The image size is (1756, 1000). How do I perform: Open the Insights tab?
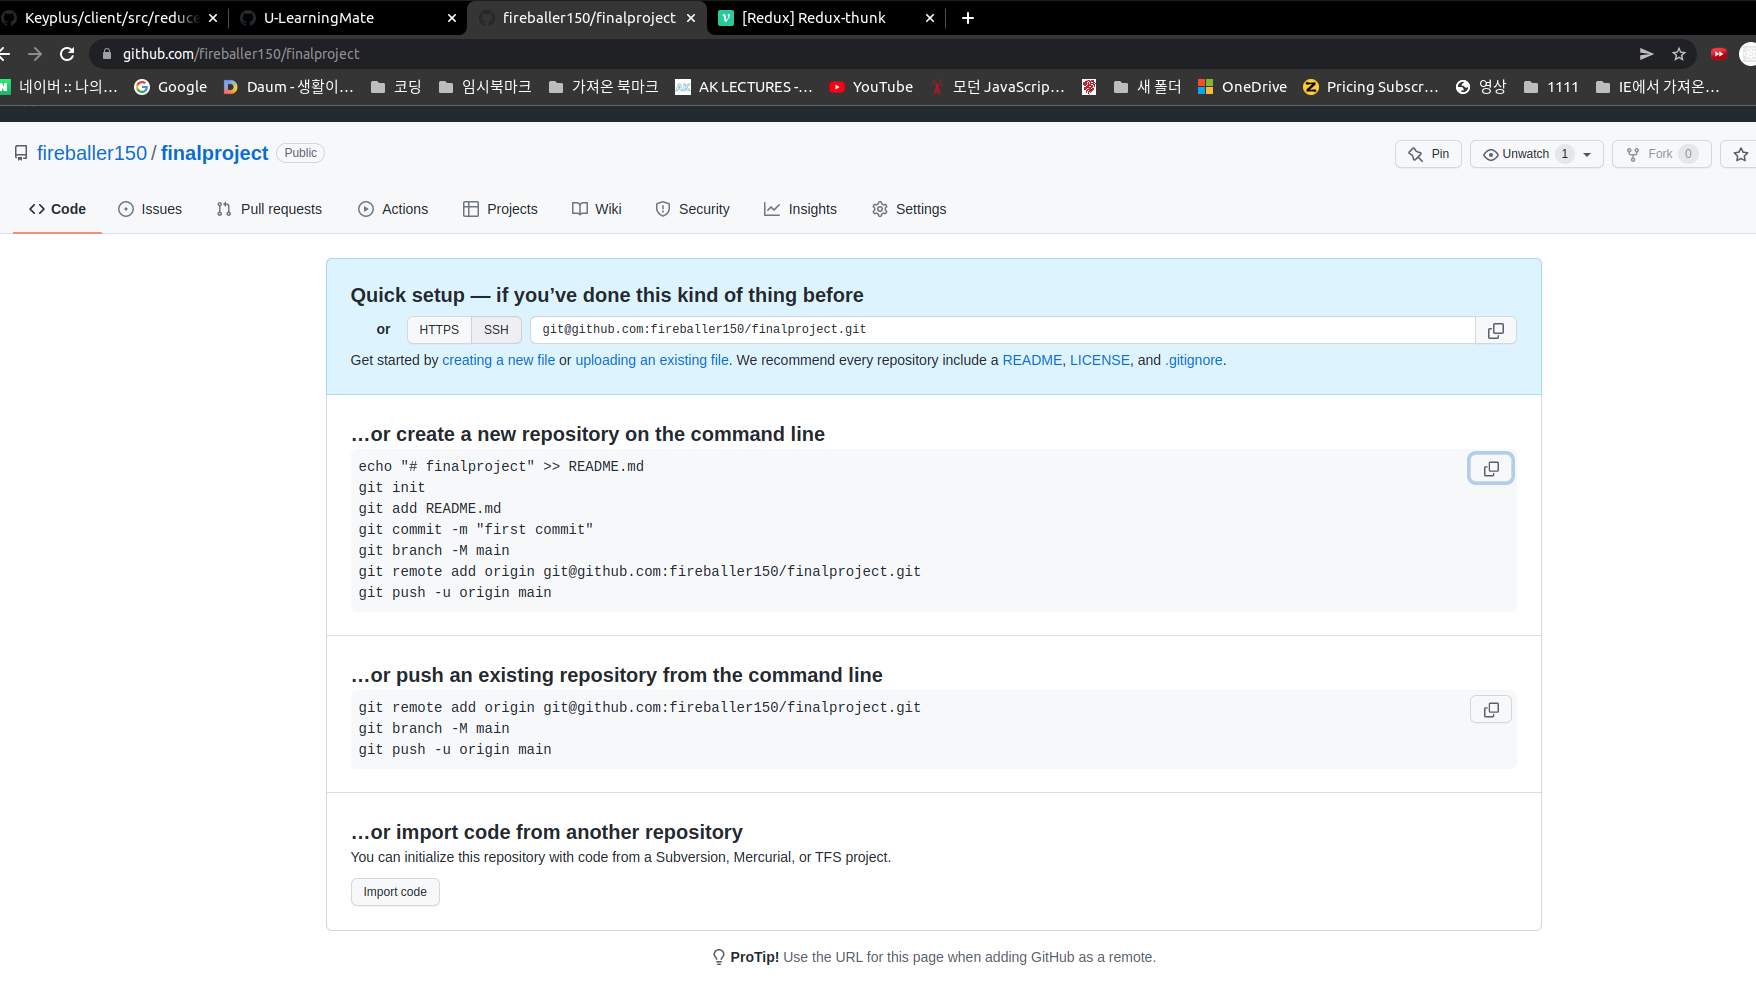click(x=800, y=209)
